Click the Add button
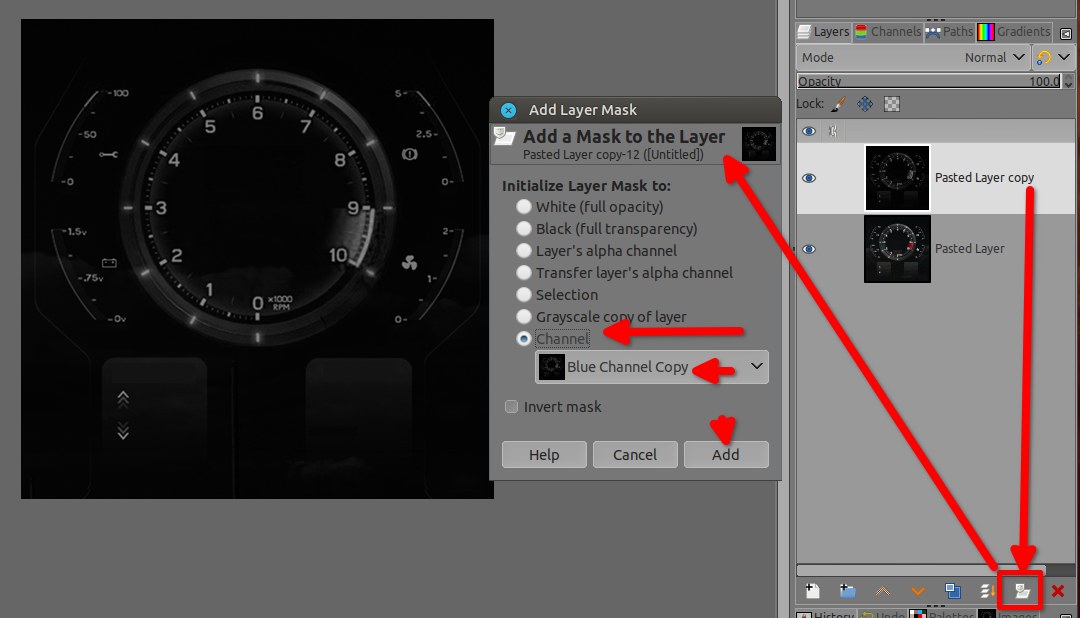 coord(726,455)
